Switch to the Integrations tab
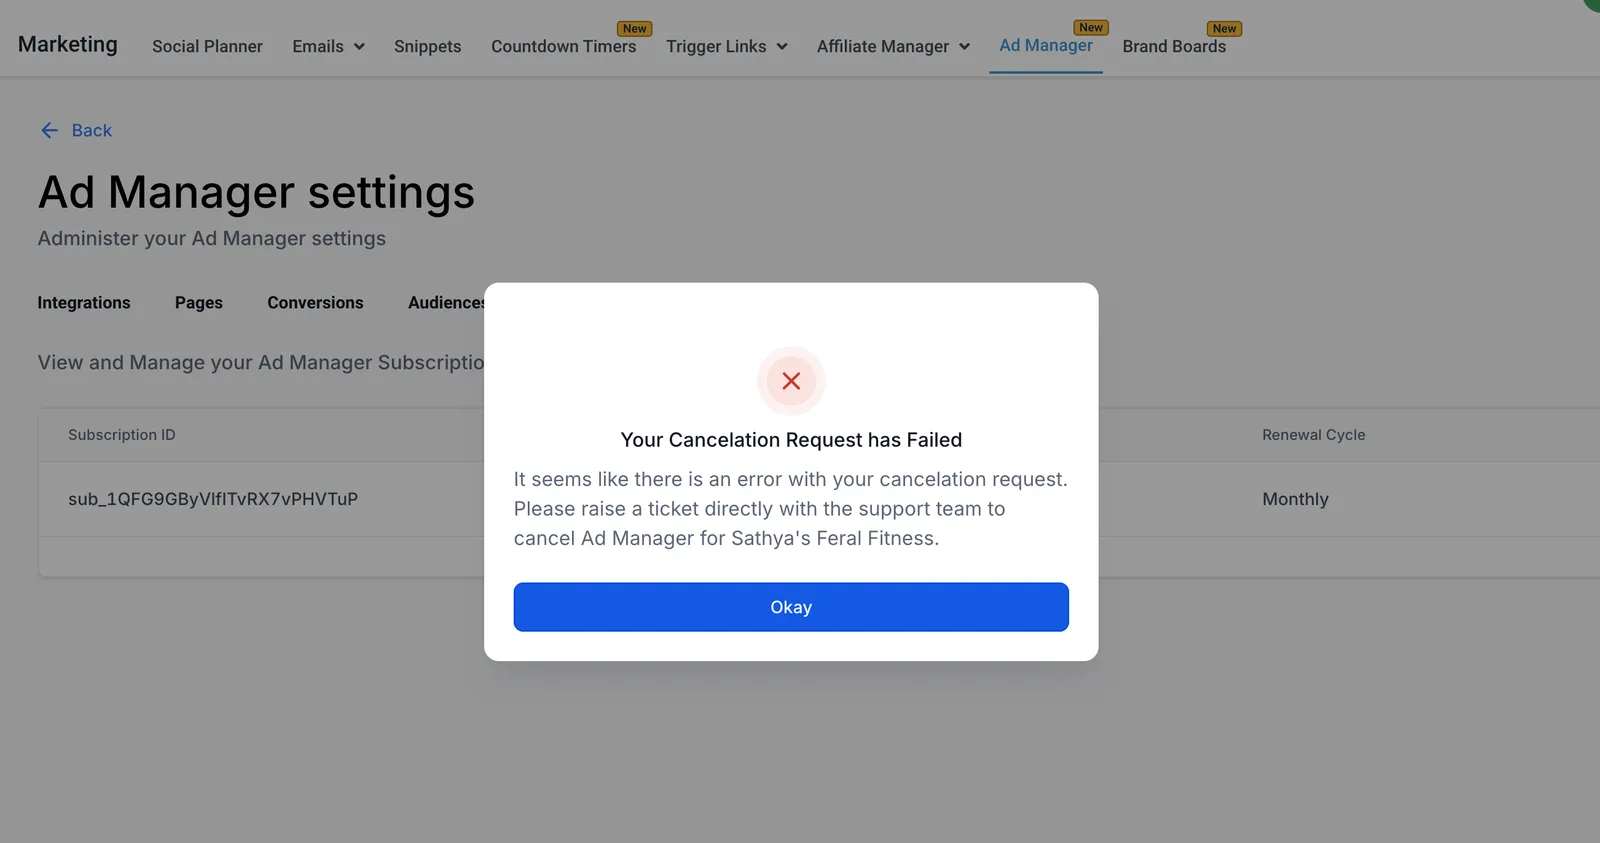1600x843 pixels. [84, 302]
